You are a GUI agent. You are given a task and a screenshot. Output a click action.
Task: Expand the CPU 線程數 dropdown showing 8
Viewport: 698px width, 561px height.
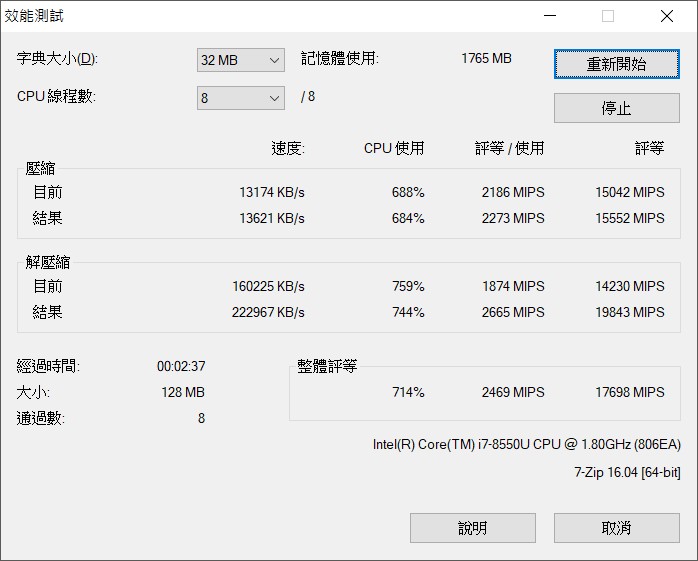[x=241, y=98]
